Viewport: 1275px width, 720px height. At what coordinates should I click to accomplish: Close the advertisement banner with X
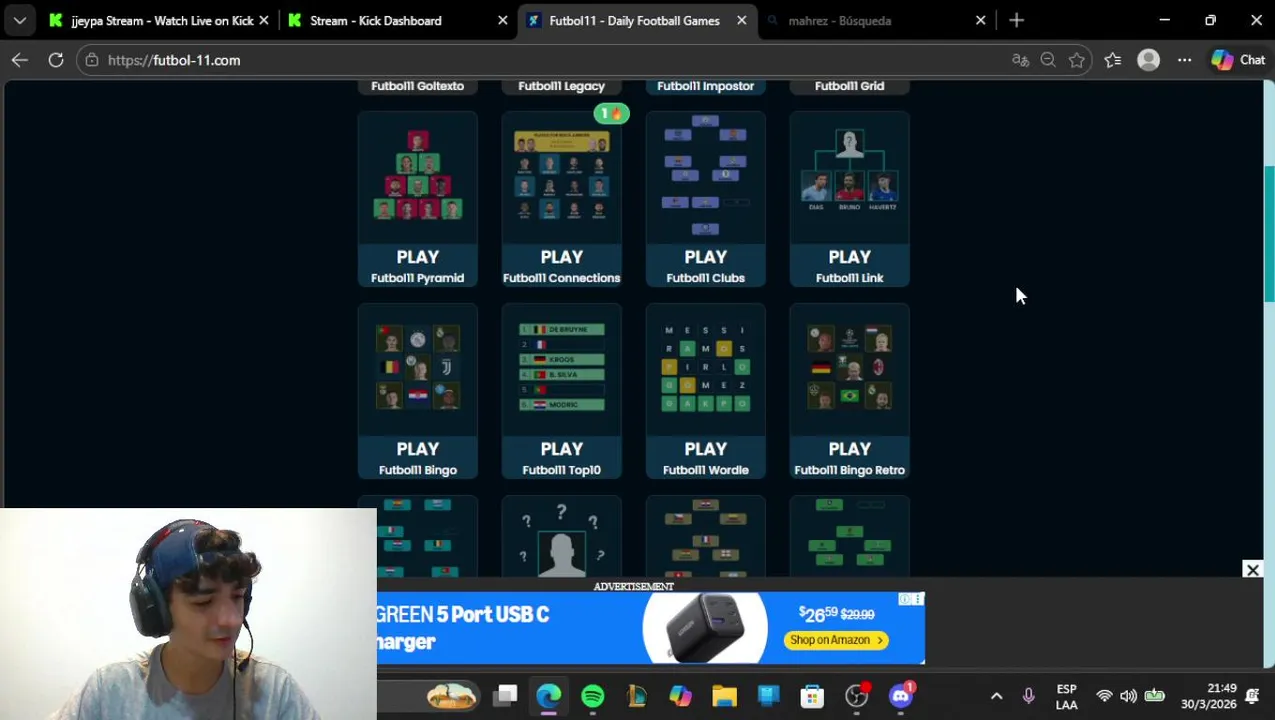pos(1252,570)
